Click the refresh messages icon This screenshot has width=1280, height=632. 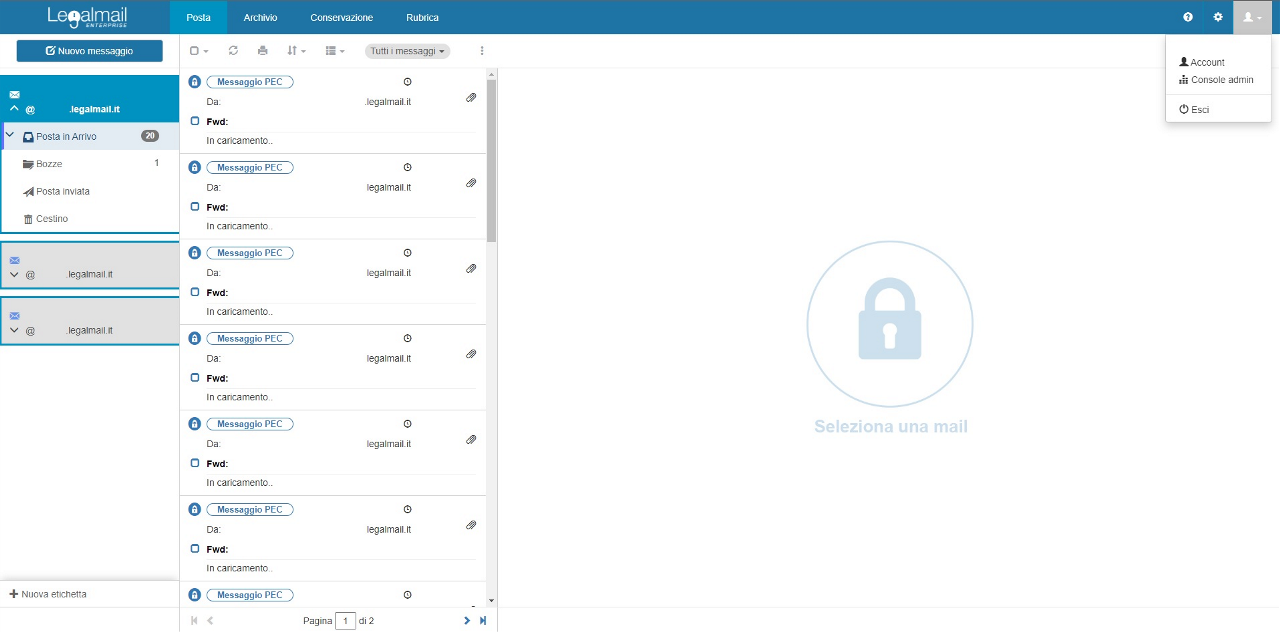[233, 50]
